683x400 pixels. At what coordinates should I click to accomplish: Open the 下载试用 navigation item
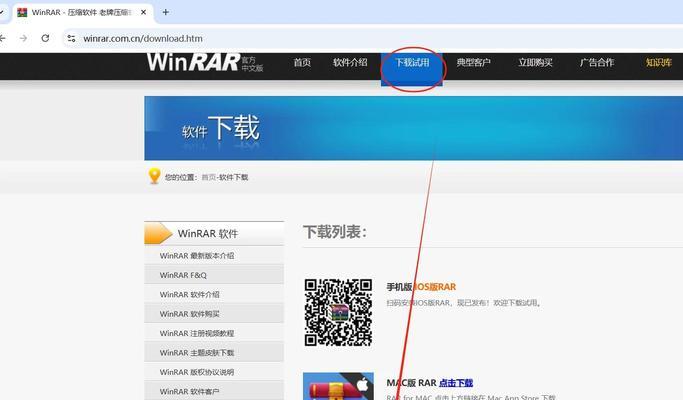pos(412,62)
